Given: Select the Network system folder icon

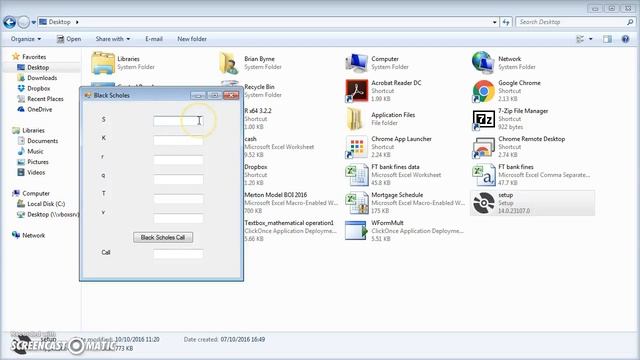Looking at the screenshot, I should [x=483, y=62].
